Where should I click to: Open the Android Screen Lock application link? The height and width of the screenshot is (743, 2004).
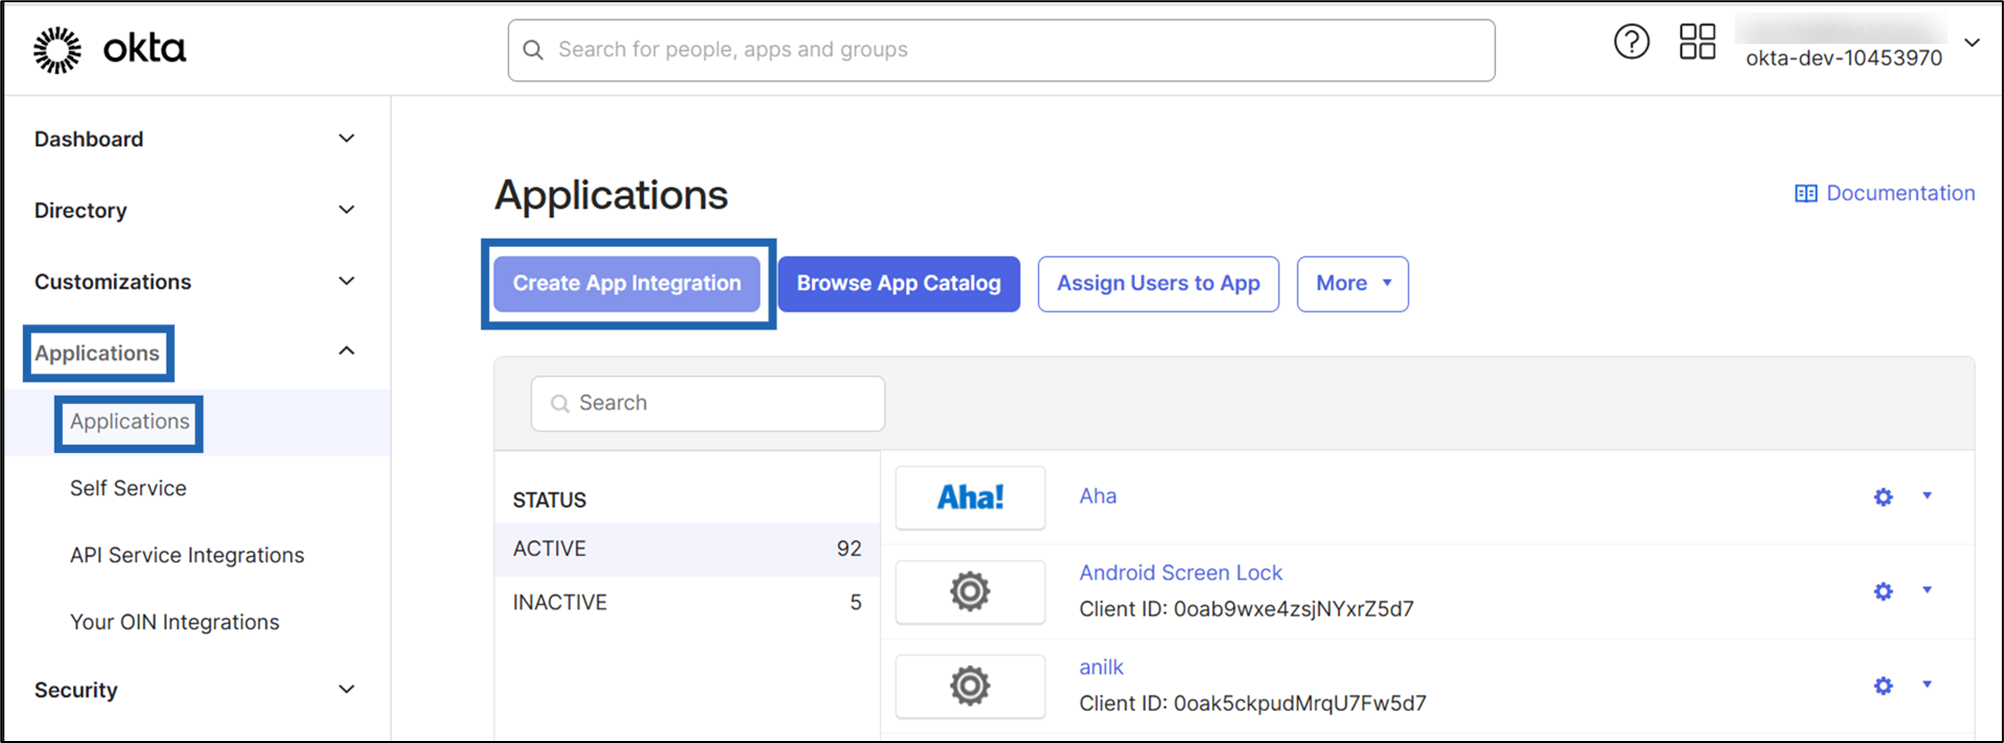pos(1180,573)
